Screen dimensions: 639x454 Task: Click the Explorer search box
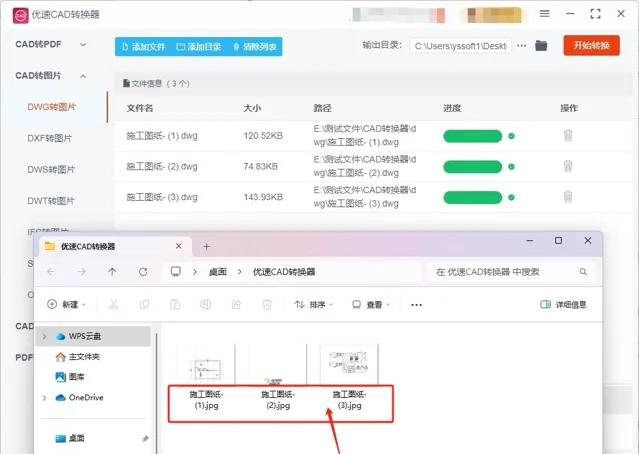coord(511,272)
